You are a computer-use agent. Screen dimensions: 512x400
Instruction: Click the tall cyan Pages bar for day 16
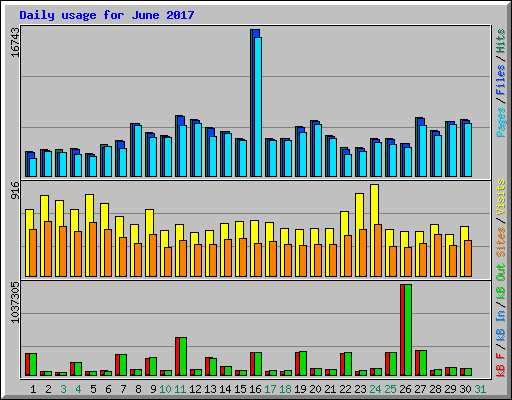[x=258, y=107]
